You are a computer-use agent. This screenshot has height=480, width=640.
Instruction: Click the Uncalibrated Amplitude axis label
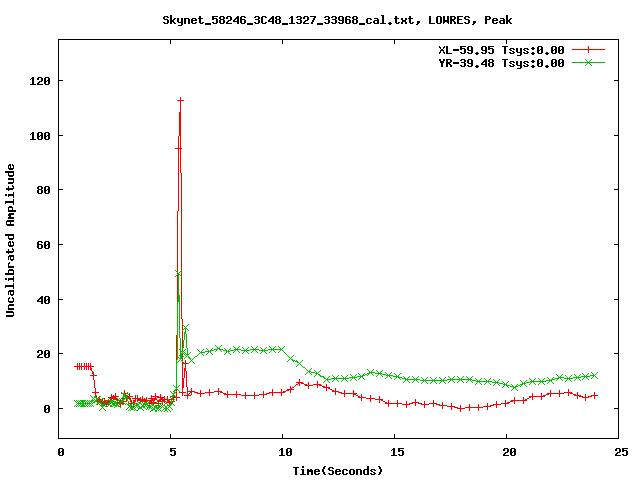[10, 240]
